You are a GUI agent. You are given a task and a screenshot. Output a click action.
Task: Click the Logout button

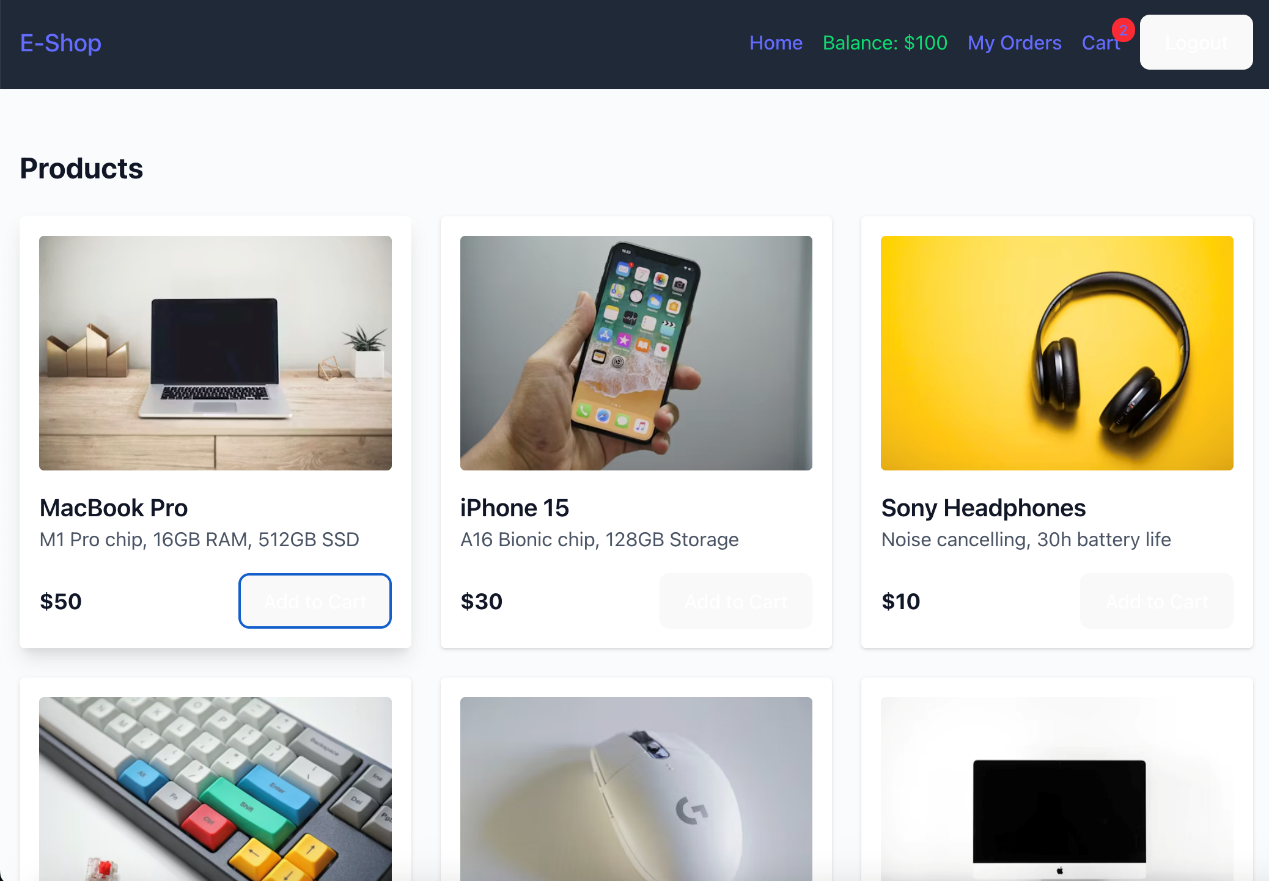coord(1196,43)
